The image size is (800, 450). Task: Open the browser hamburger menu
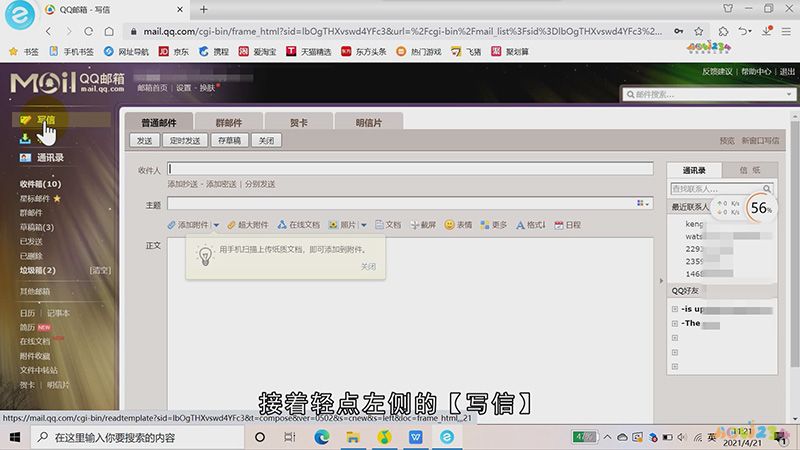pos(786,31)
